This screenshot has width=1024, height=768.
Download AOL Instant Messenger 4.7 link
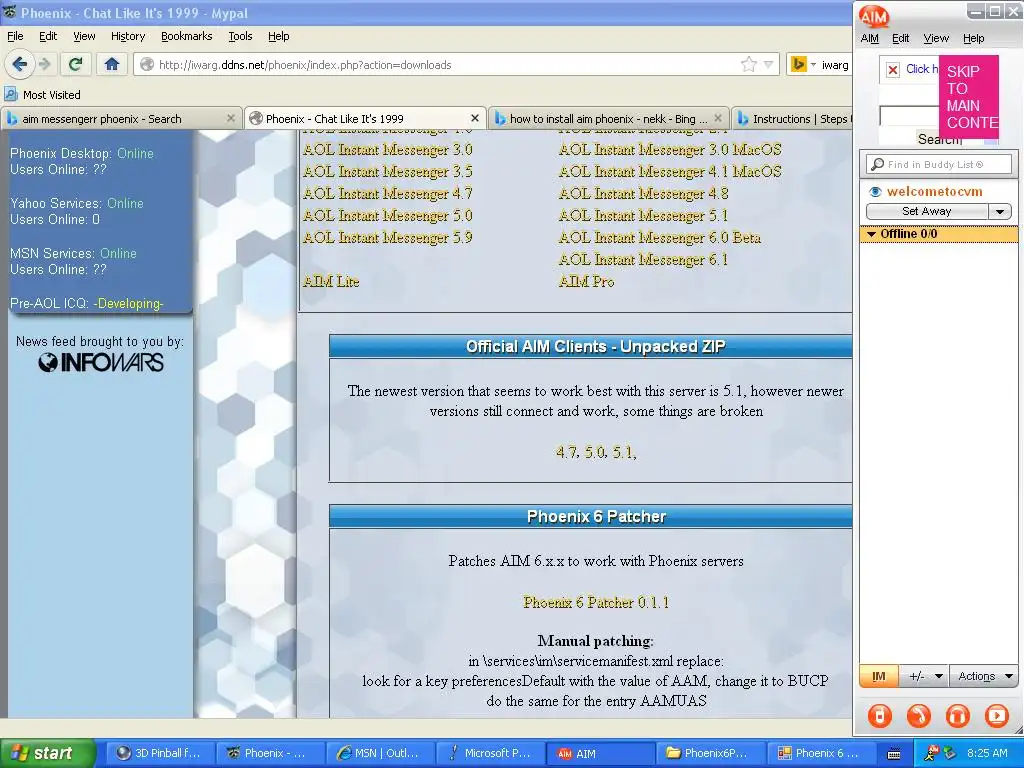point(387,193)
